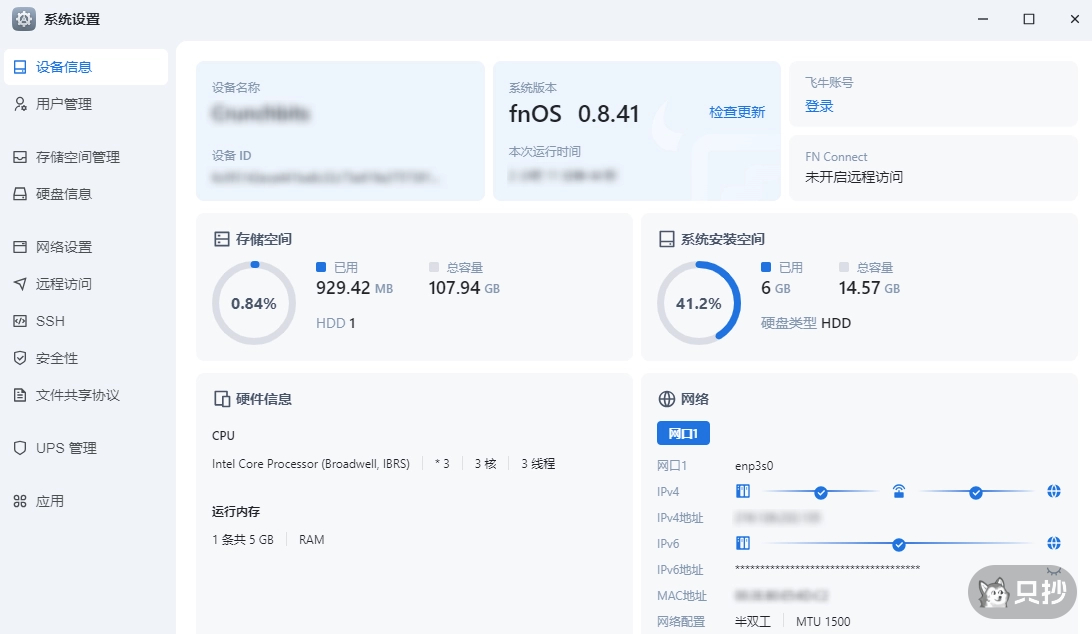Click the 登录 link under 飞牛账号
Screen dimensions: 1092x634
point(819,106)
